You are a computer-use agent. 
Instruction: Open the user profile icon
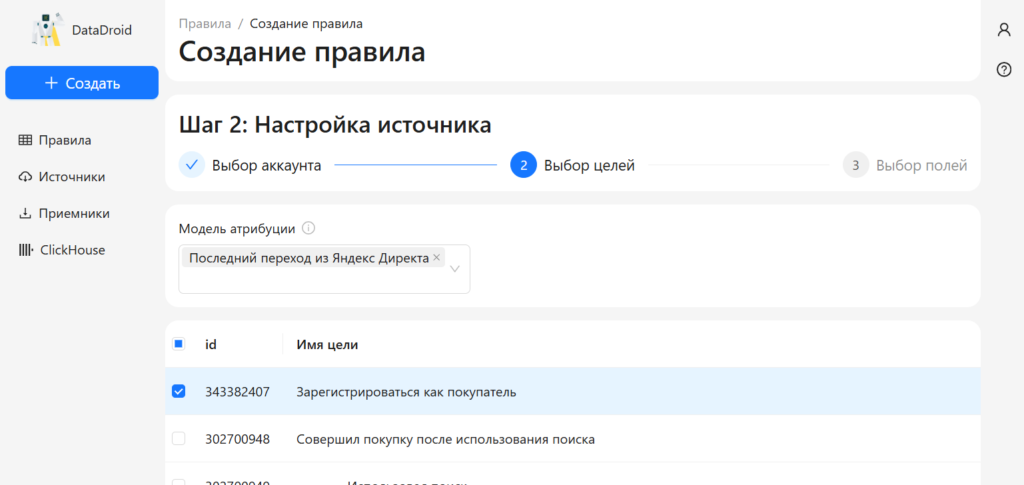(1004, 30)
